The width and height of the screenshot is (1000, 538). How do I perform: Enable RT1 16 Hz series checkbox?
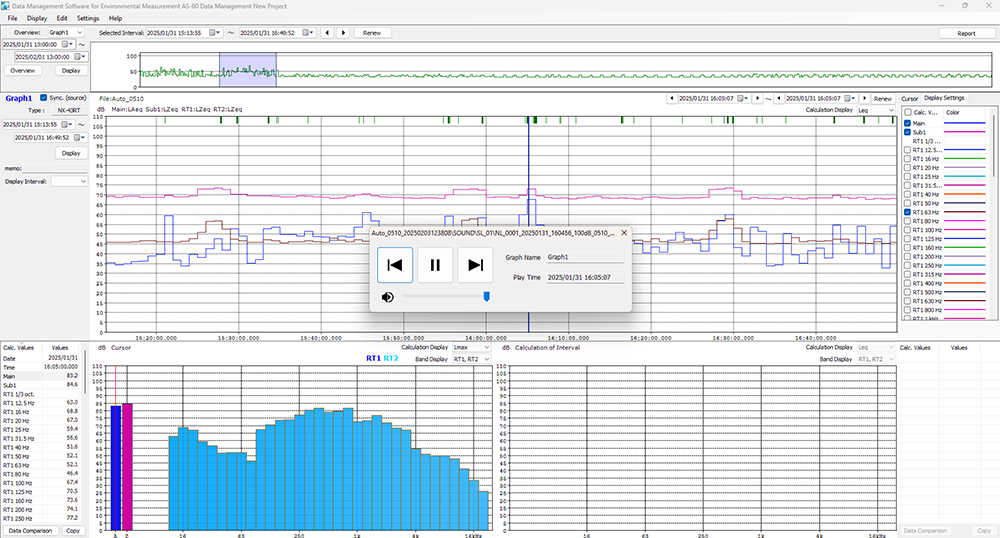click(908, 159)
